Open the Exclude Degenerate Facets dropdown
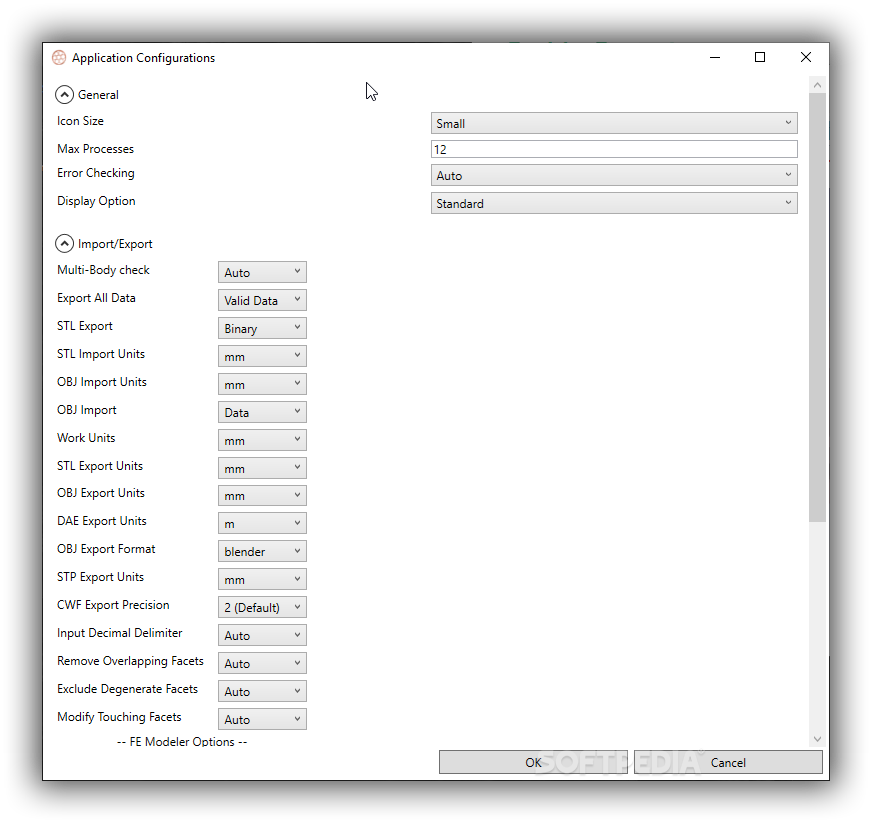The height and width of the screenshot is (823, 872). pyautogui.click(x=262, y=691)
